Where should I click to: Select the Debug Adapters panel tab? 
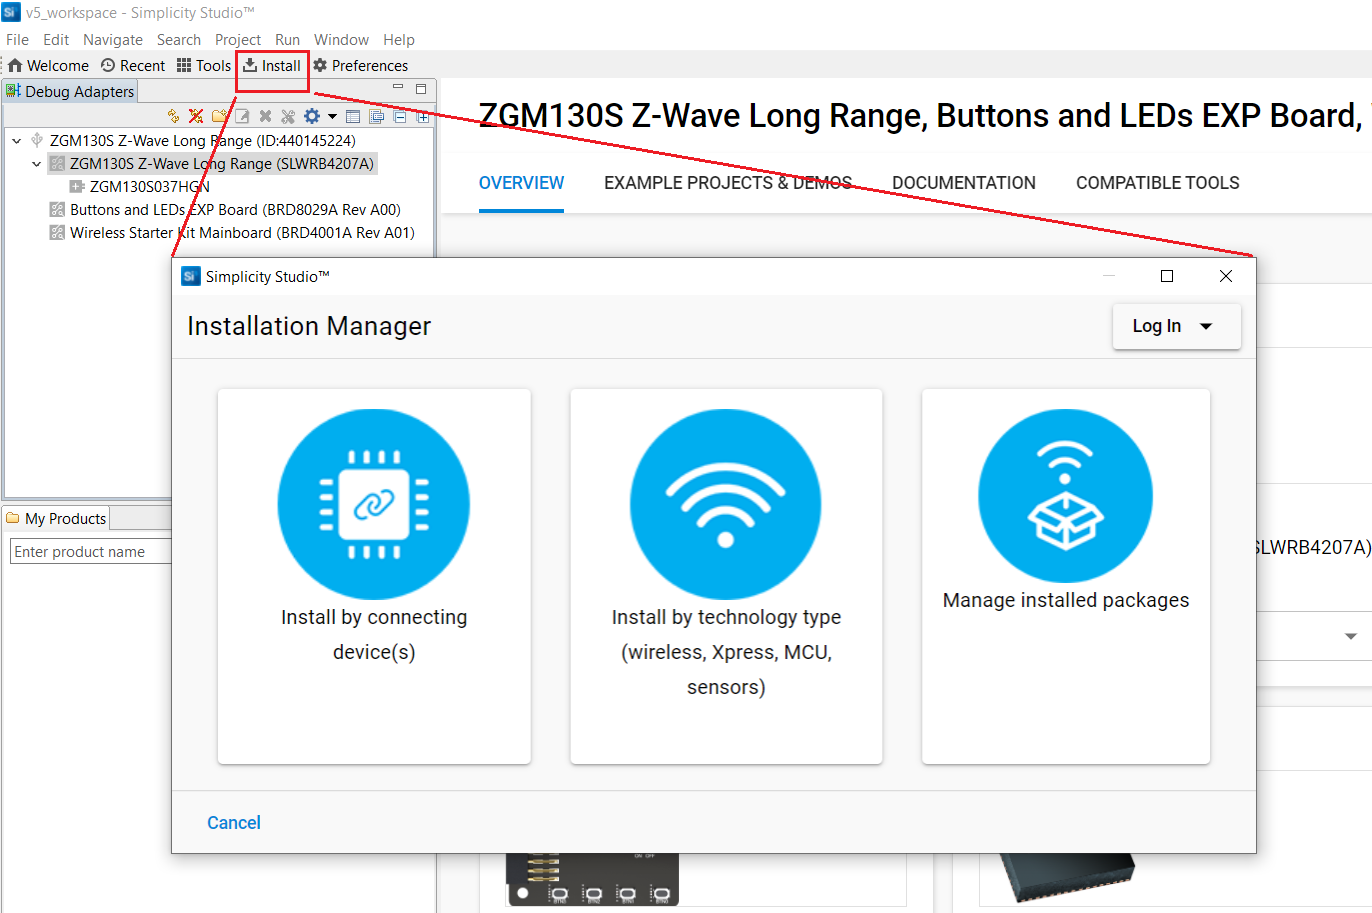click(x=70, y=91)
